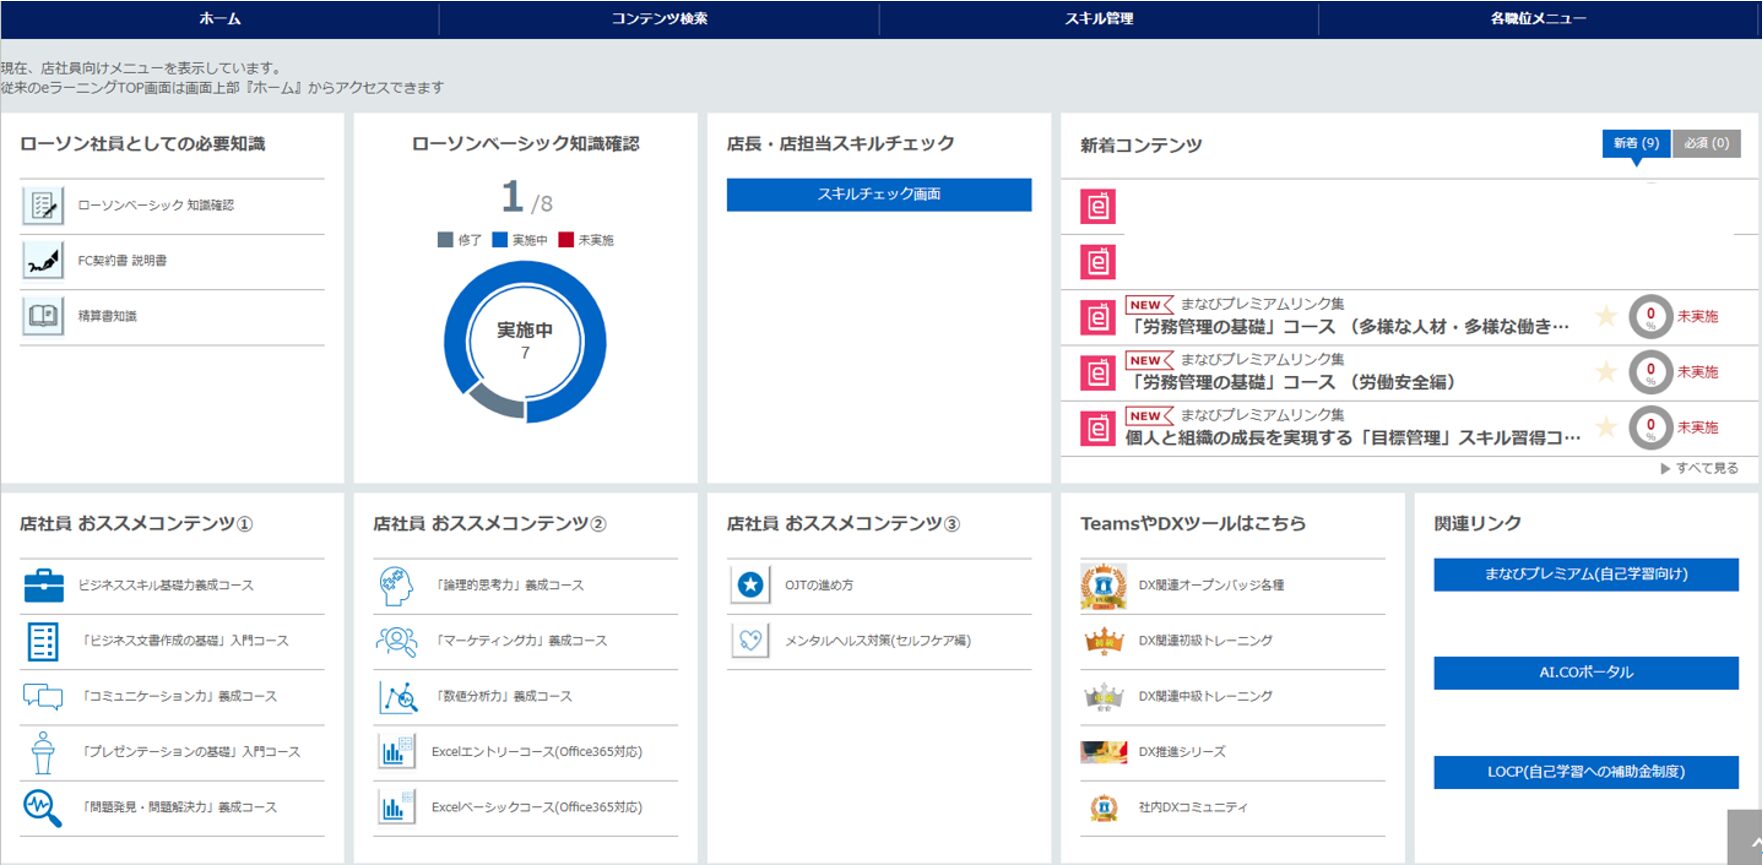This screenshot has height=865, width=1763.
Task: Toggle favorite star for 多様な人材 course
Action: [1606, 316]
